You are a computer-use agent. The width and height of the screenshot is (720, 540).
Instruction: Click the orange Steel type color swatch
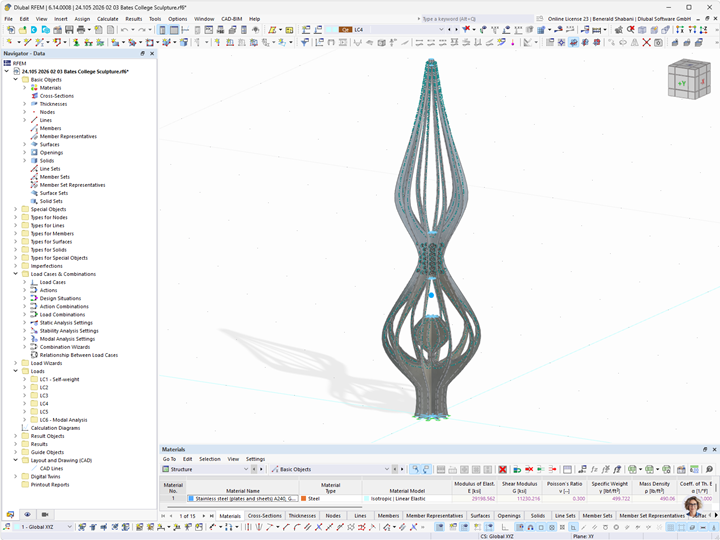click(x=304, y=499)
